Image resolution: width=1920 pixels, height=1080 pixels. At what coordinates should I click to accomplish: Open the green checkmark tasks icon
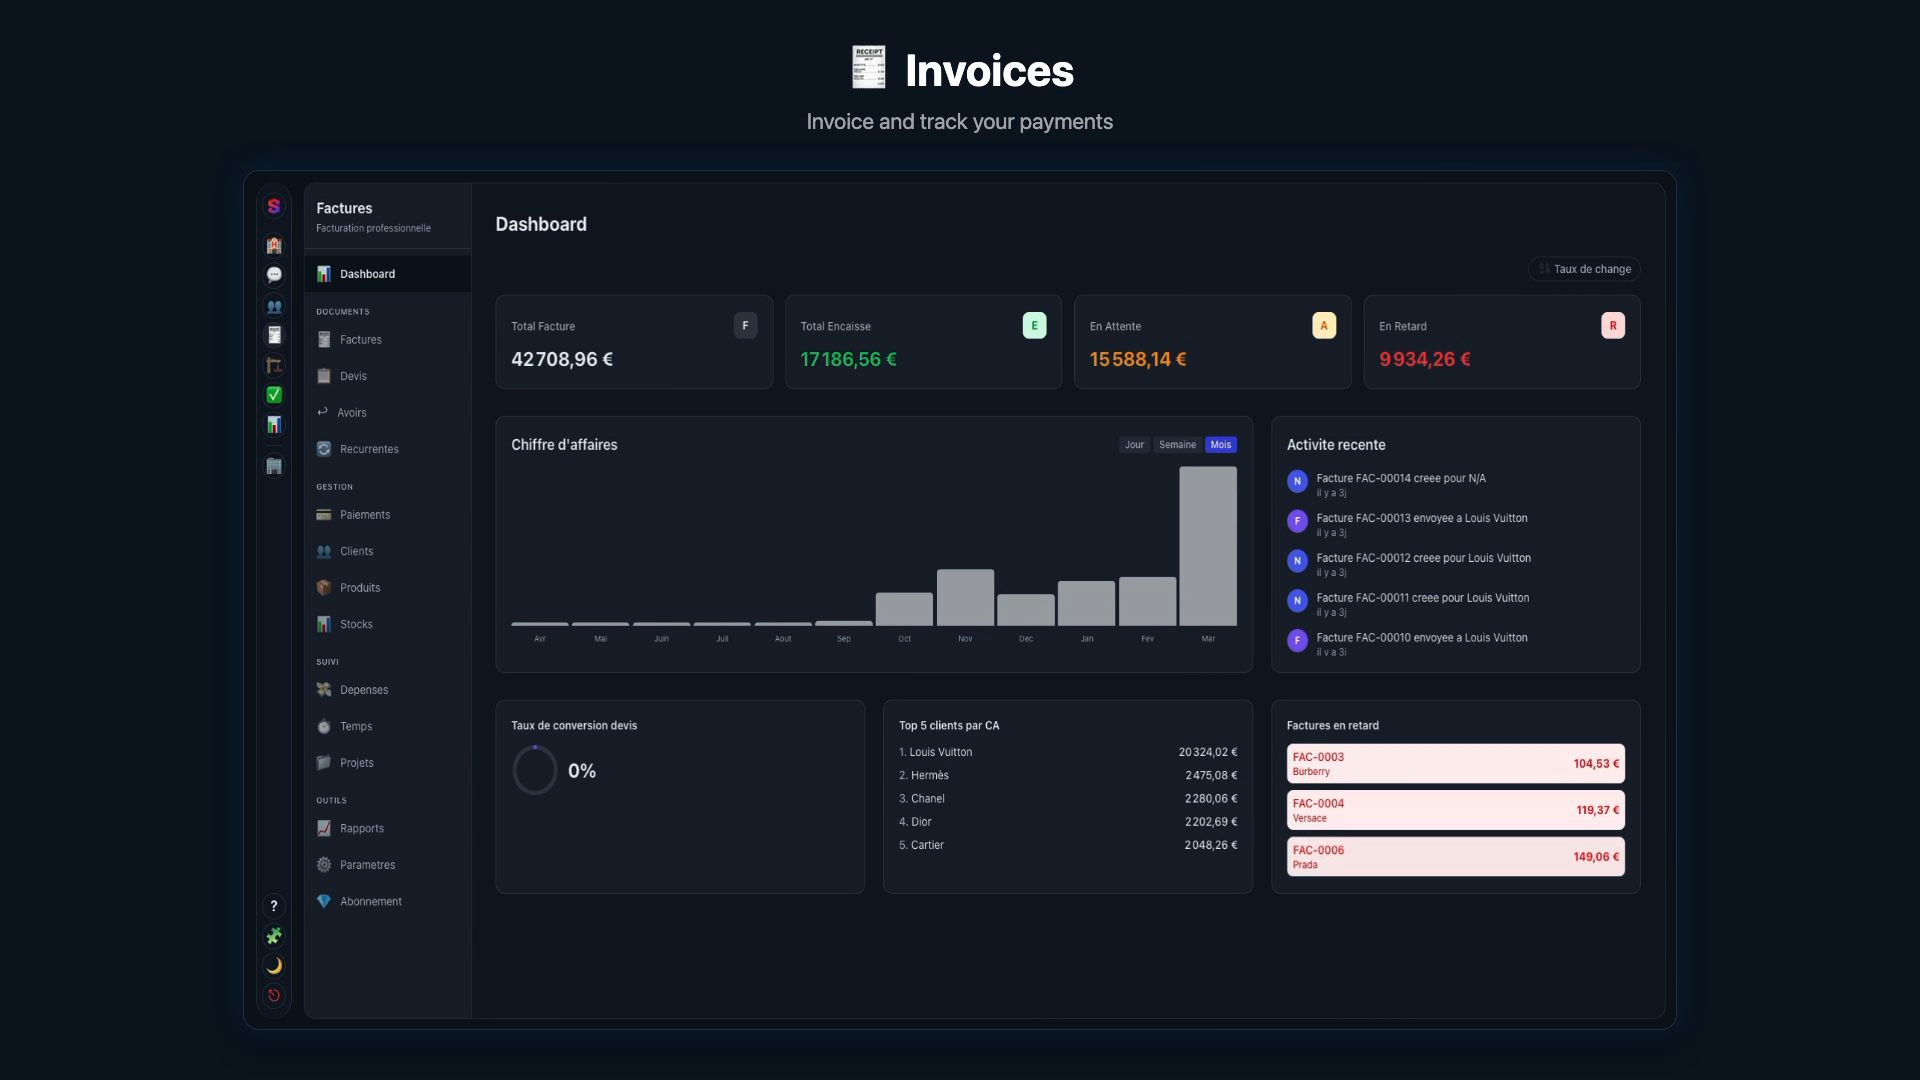coord(274,395)
